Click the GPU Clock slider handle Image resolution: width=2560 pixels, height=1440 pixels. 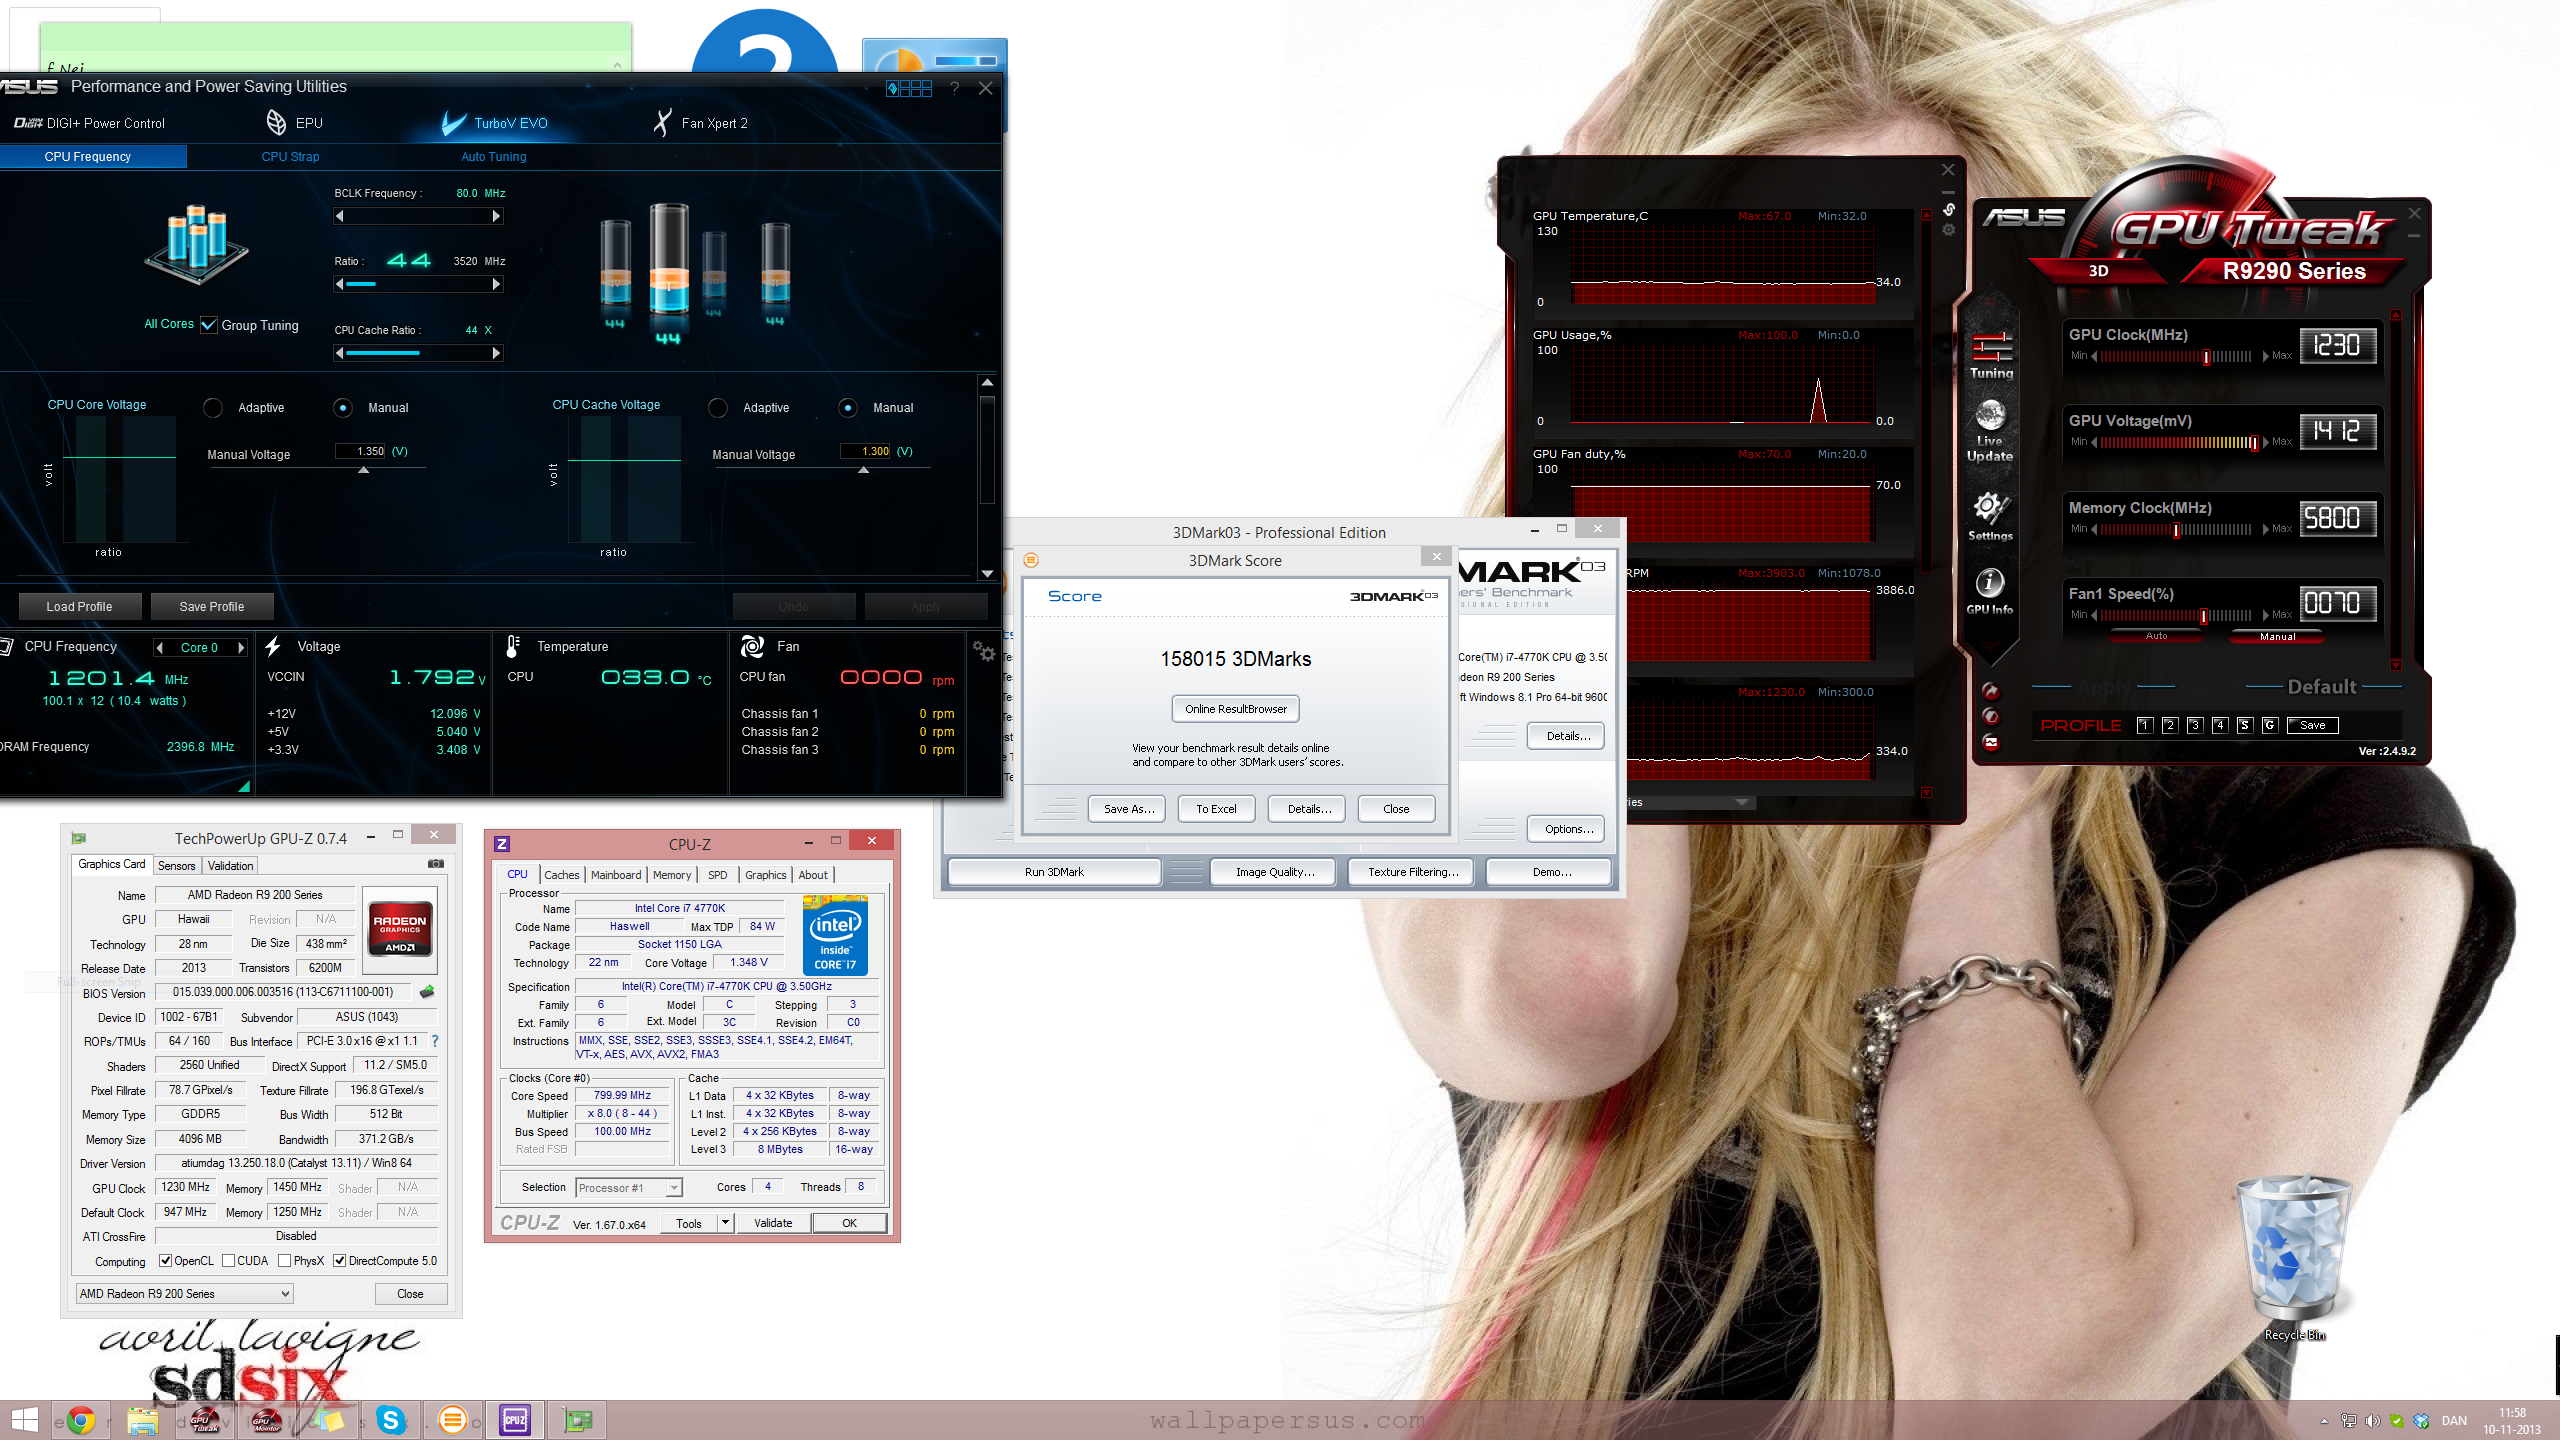point(2206,357)
